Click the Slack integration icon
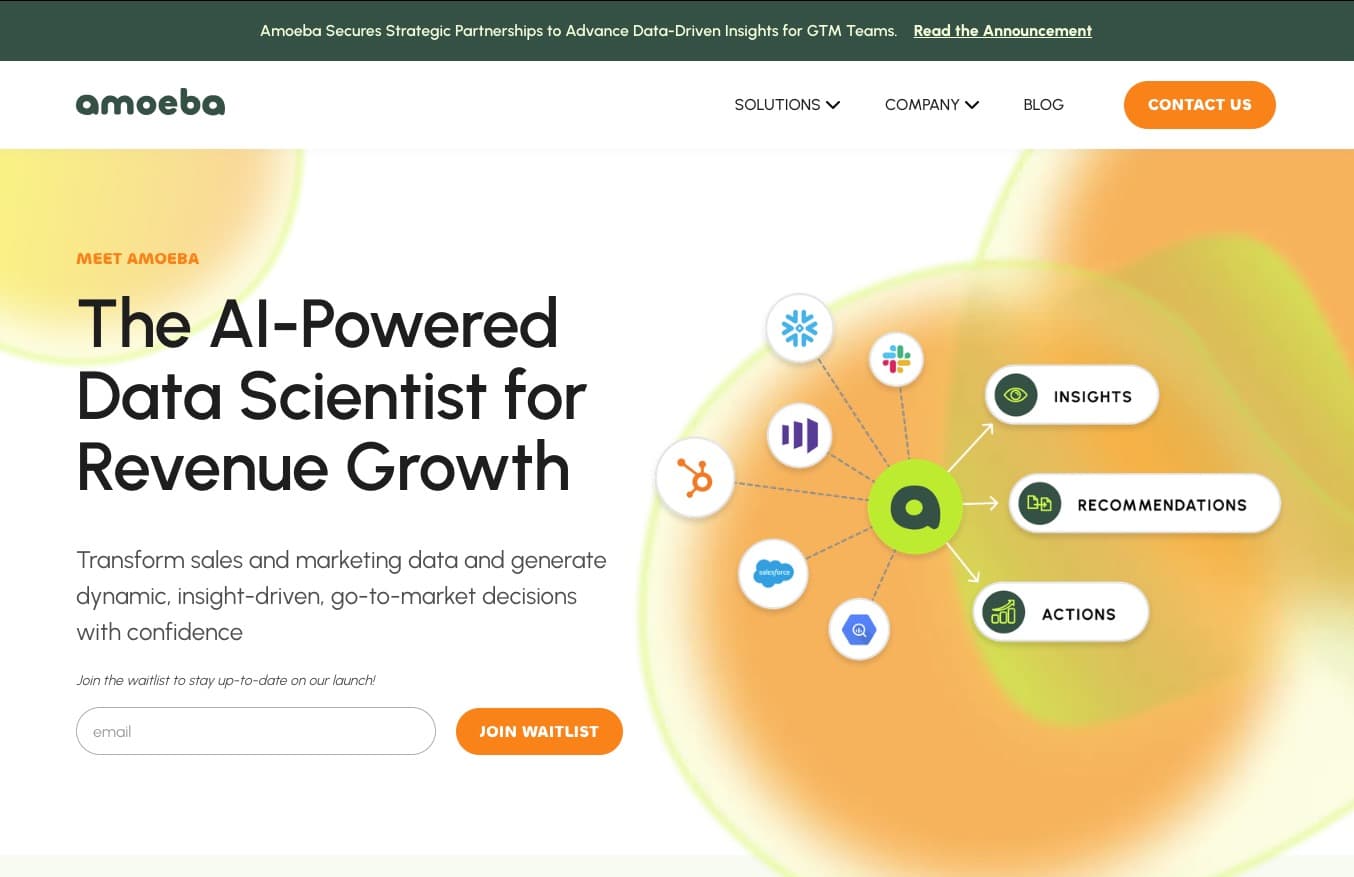The height and width of the screenshot is (877, 1354). click(x=896, y=360)
